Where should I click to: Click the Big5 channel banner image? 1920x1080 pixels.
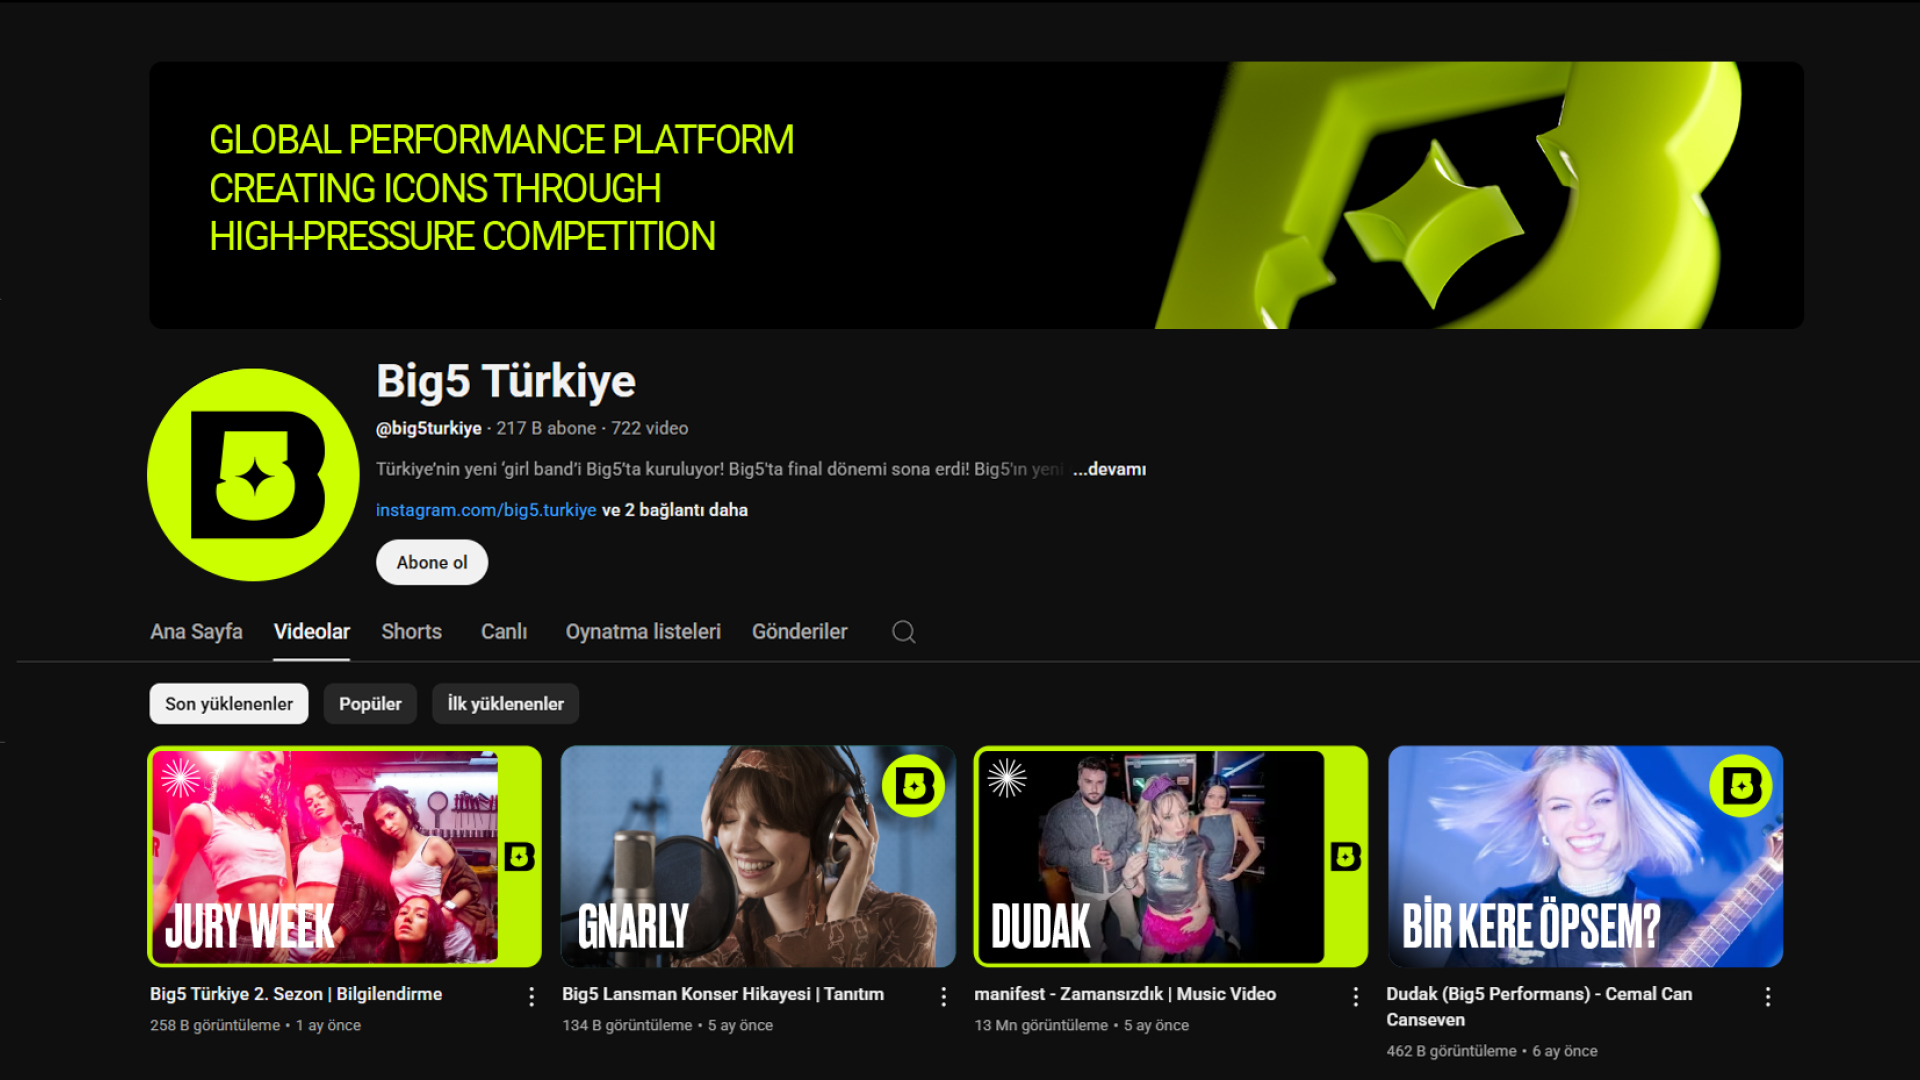pos(976,195)
